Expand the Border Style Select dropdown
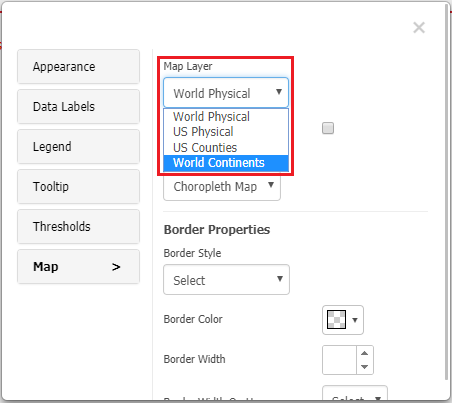Viewport: 452px width, 403px height. (226, 280)
